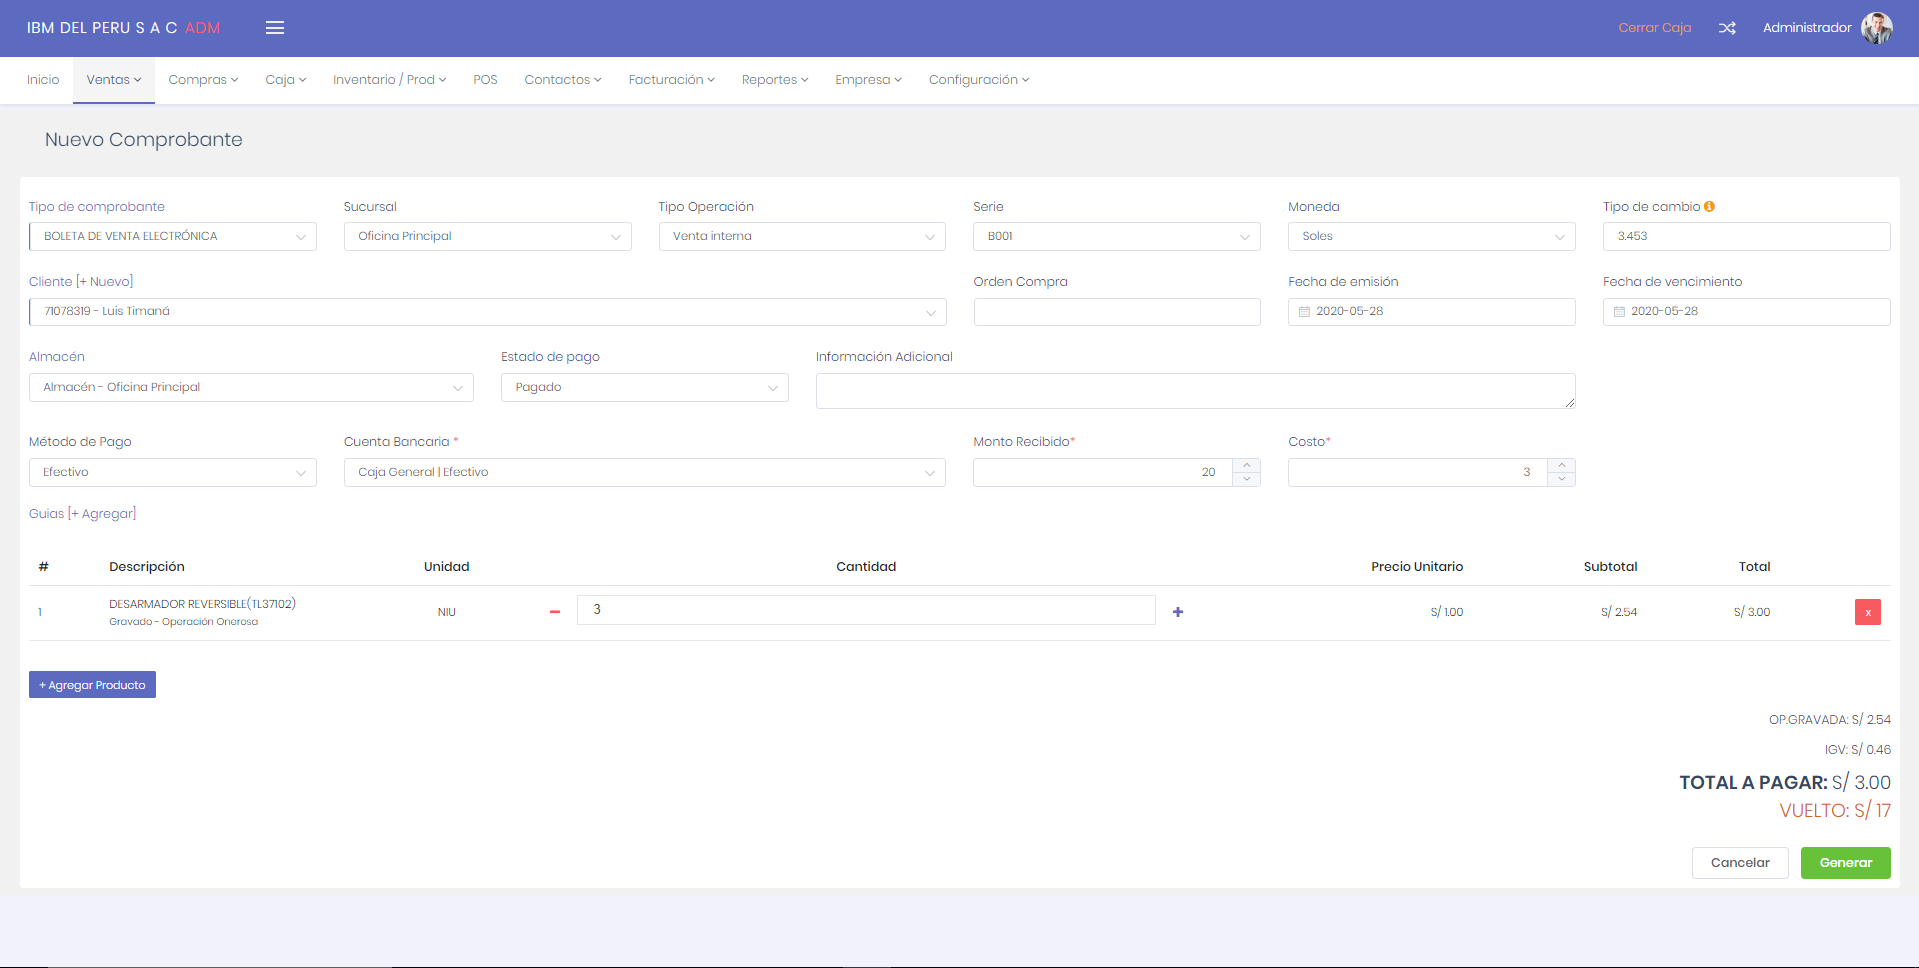Decrement Costo with down arrow
The image size is (1919, 968).
[1561, 479]
